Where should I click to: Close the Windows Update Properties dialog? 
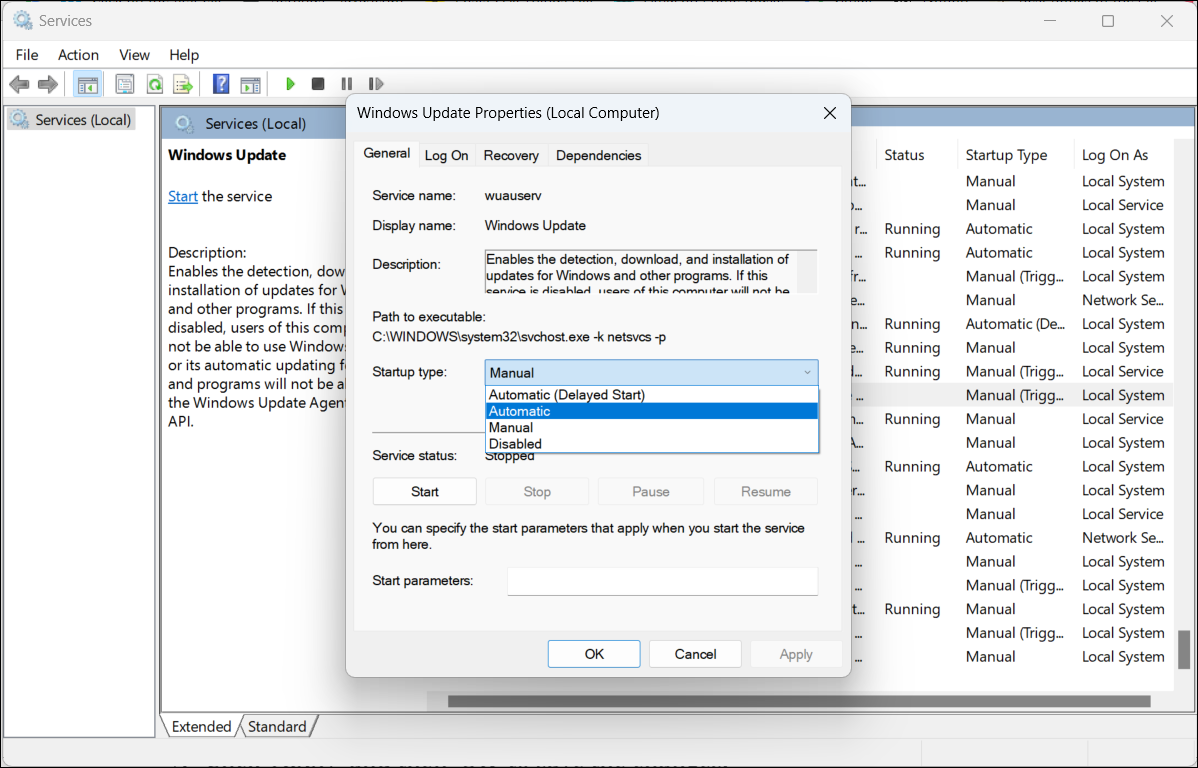[x=830, y=113]
